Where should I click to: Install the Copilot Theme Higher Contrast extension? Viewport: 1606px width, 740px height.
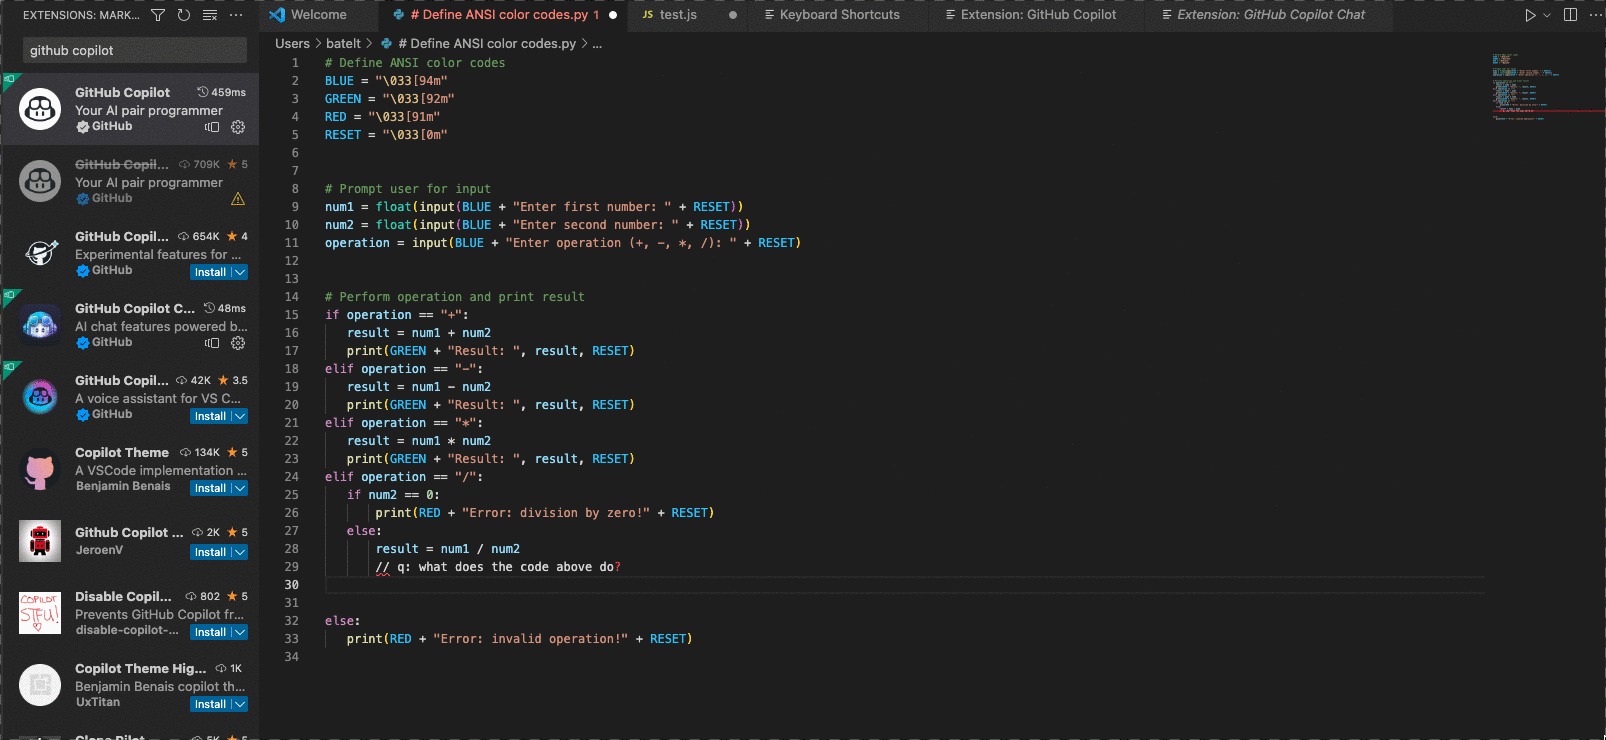[x=210, y=704]
